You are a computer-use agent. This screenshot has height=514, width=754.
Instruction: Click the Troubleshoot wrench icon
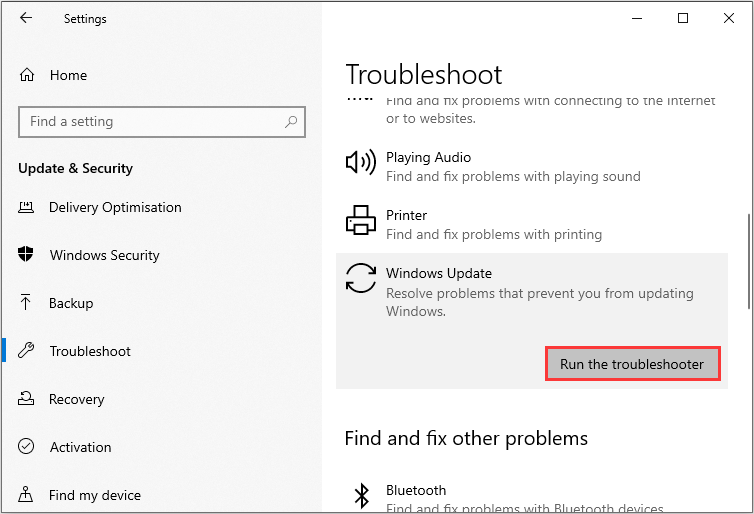(x=27, y=351)
